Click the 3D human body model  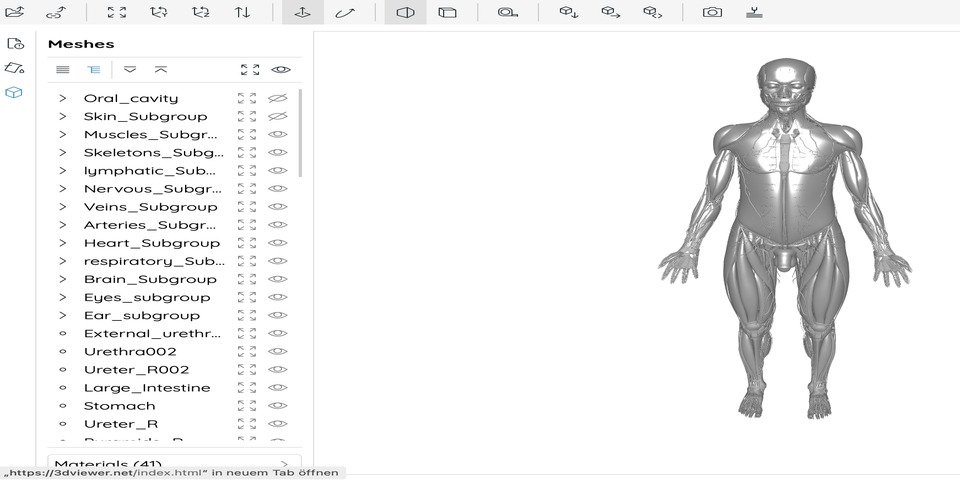[x=784, y=239]
